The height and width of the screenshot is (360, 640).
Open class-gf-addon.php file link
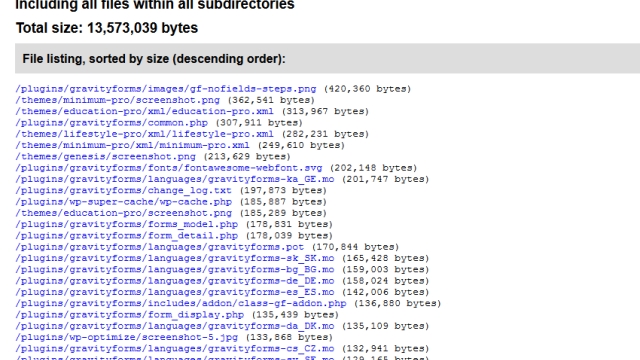point(181,303)
